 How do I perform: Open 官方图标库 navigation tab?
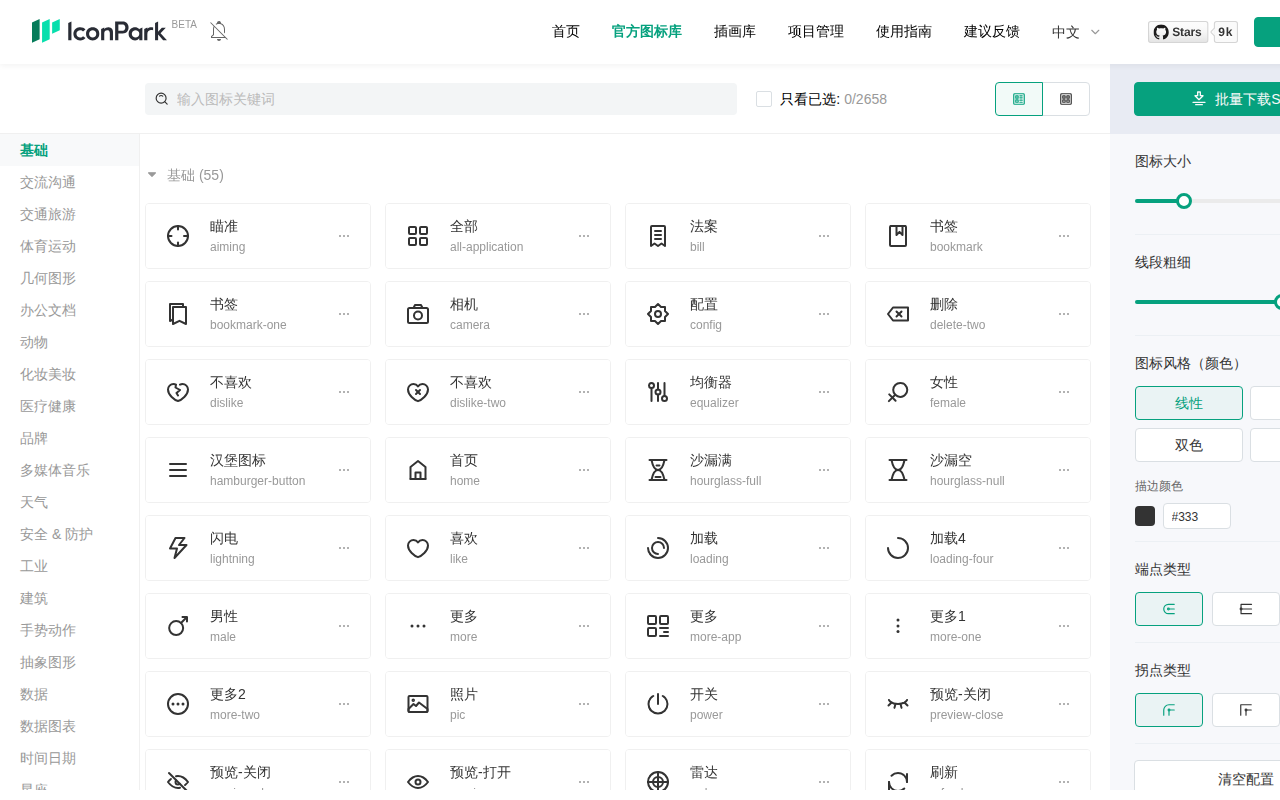click(647, 32)
